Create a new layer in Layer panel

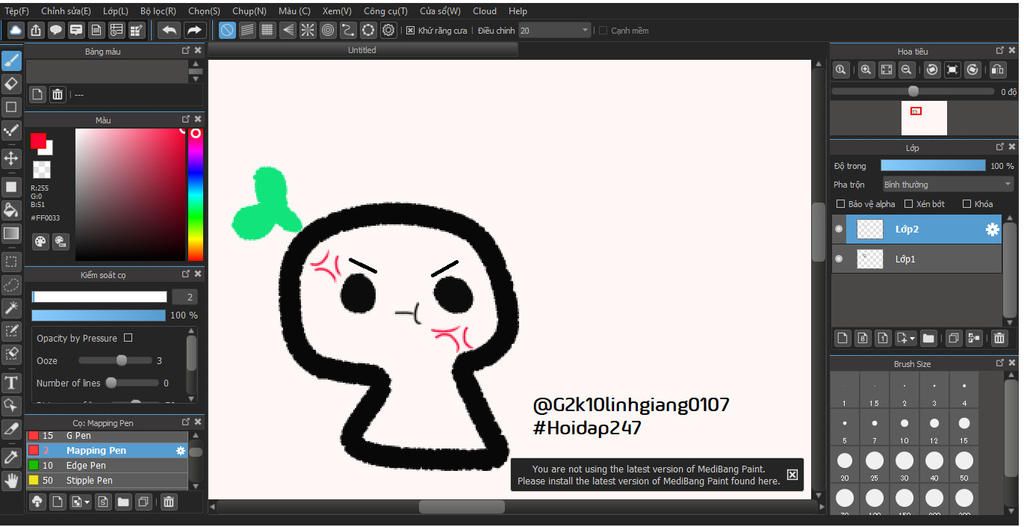click(x=842, y=338)
